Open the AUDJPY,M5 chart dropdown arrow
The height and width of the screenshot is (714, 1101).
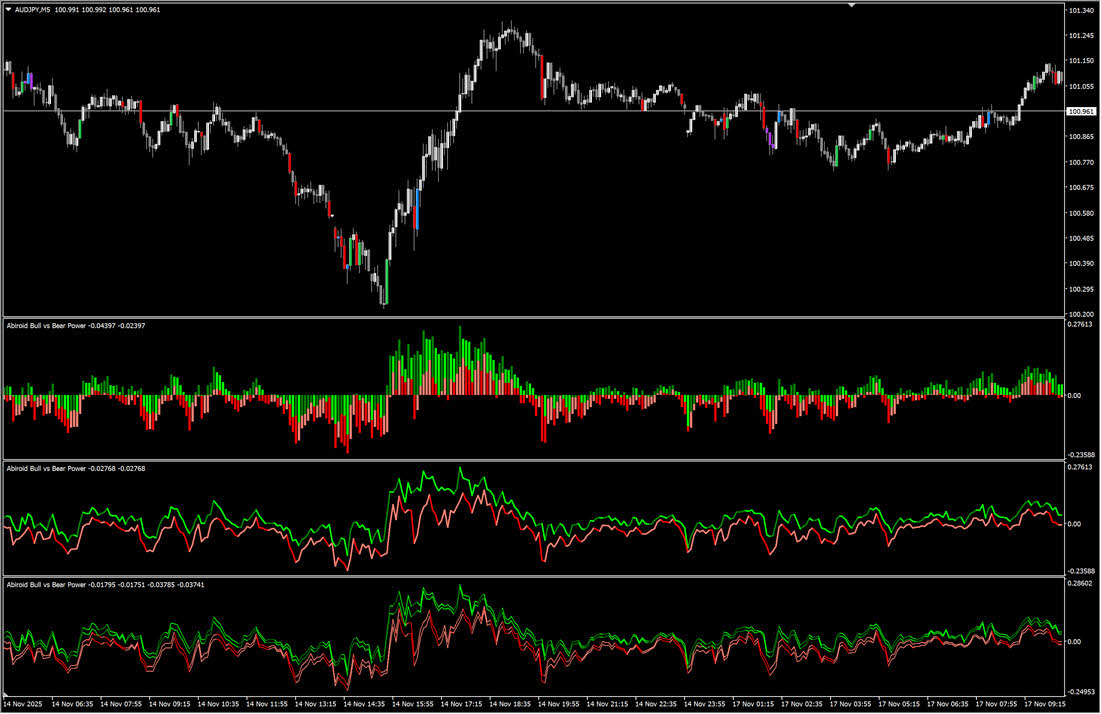9,9
